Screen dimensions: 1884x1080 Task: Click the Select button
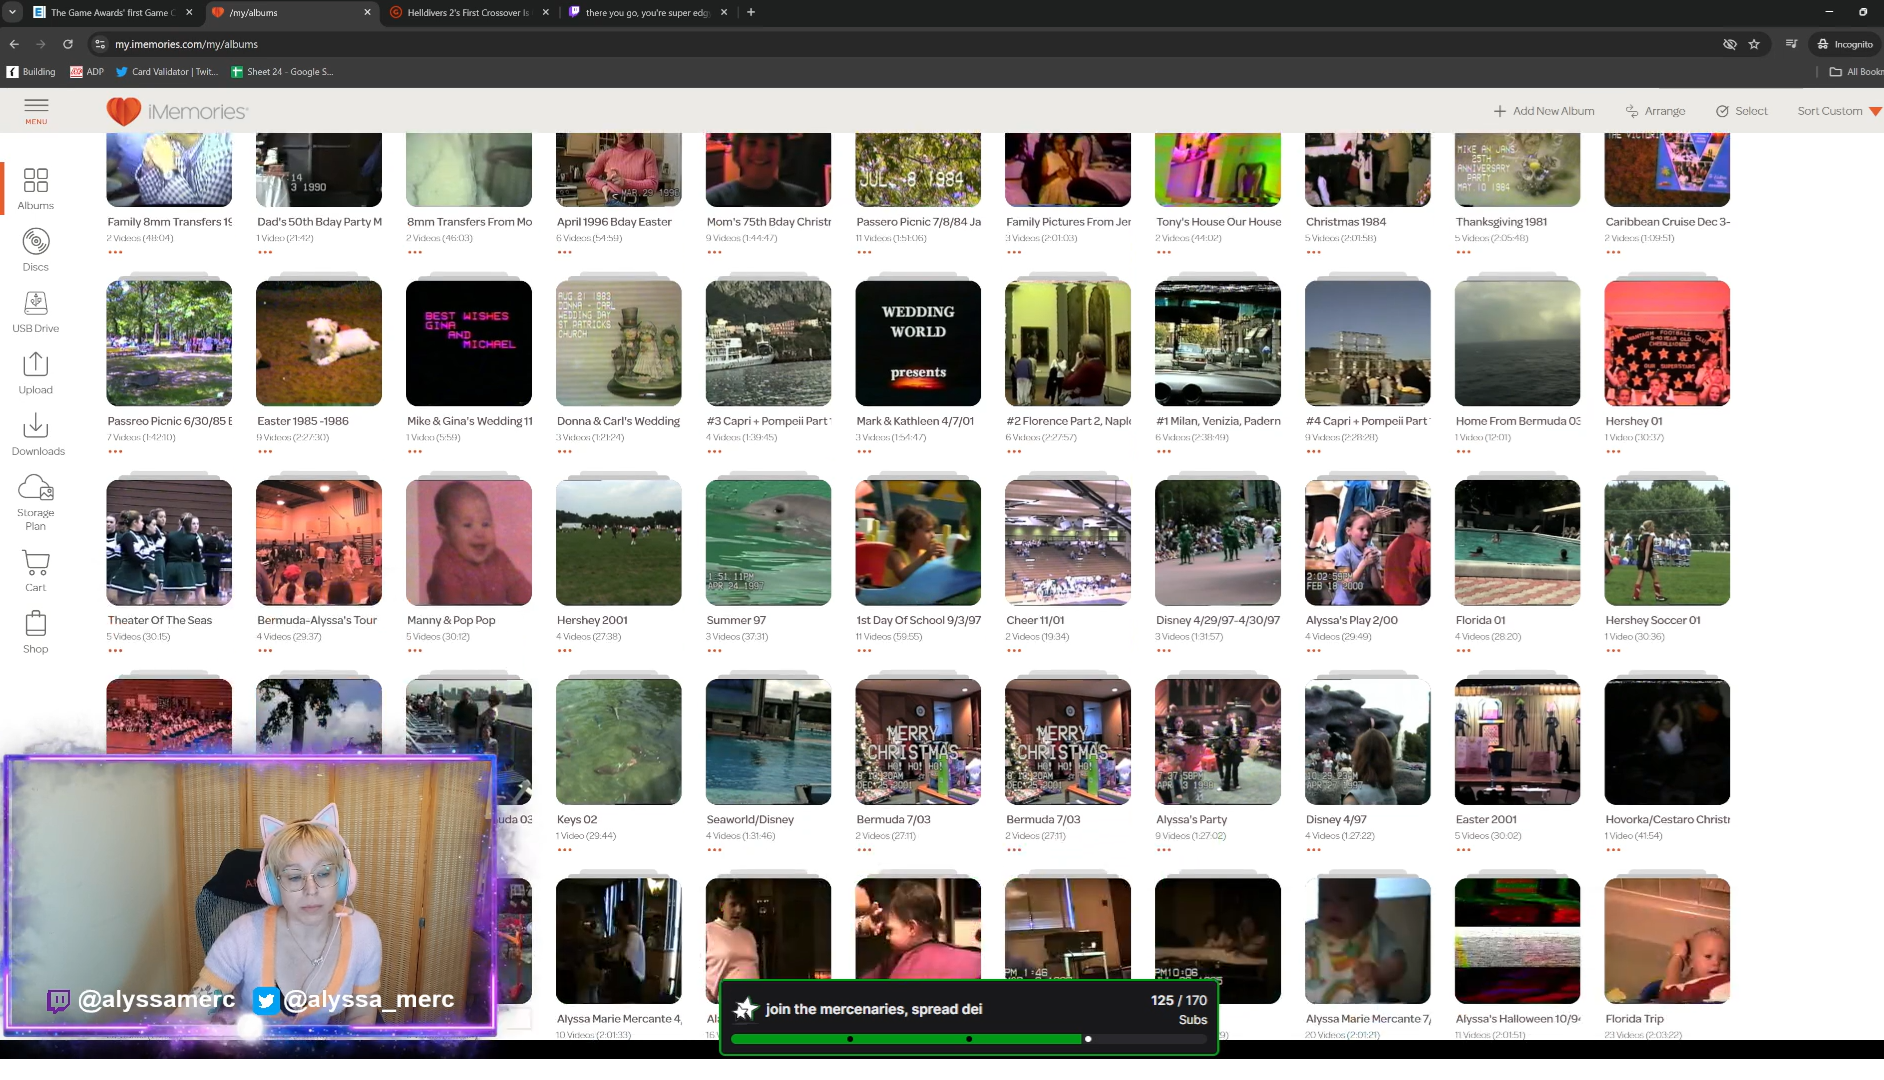[1742, 111]
